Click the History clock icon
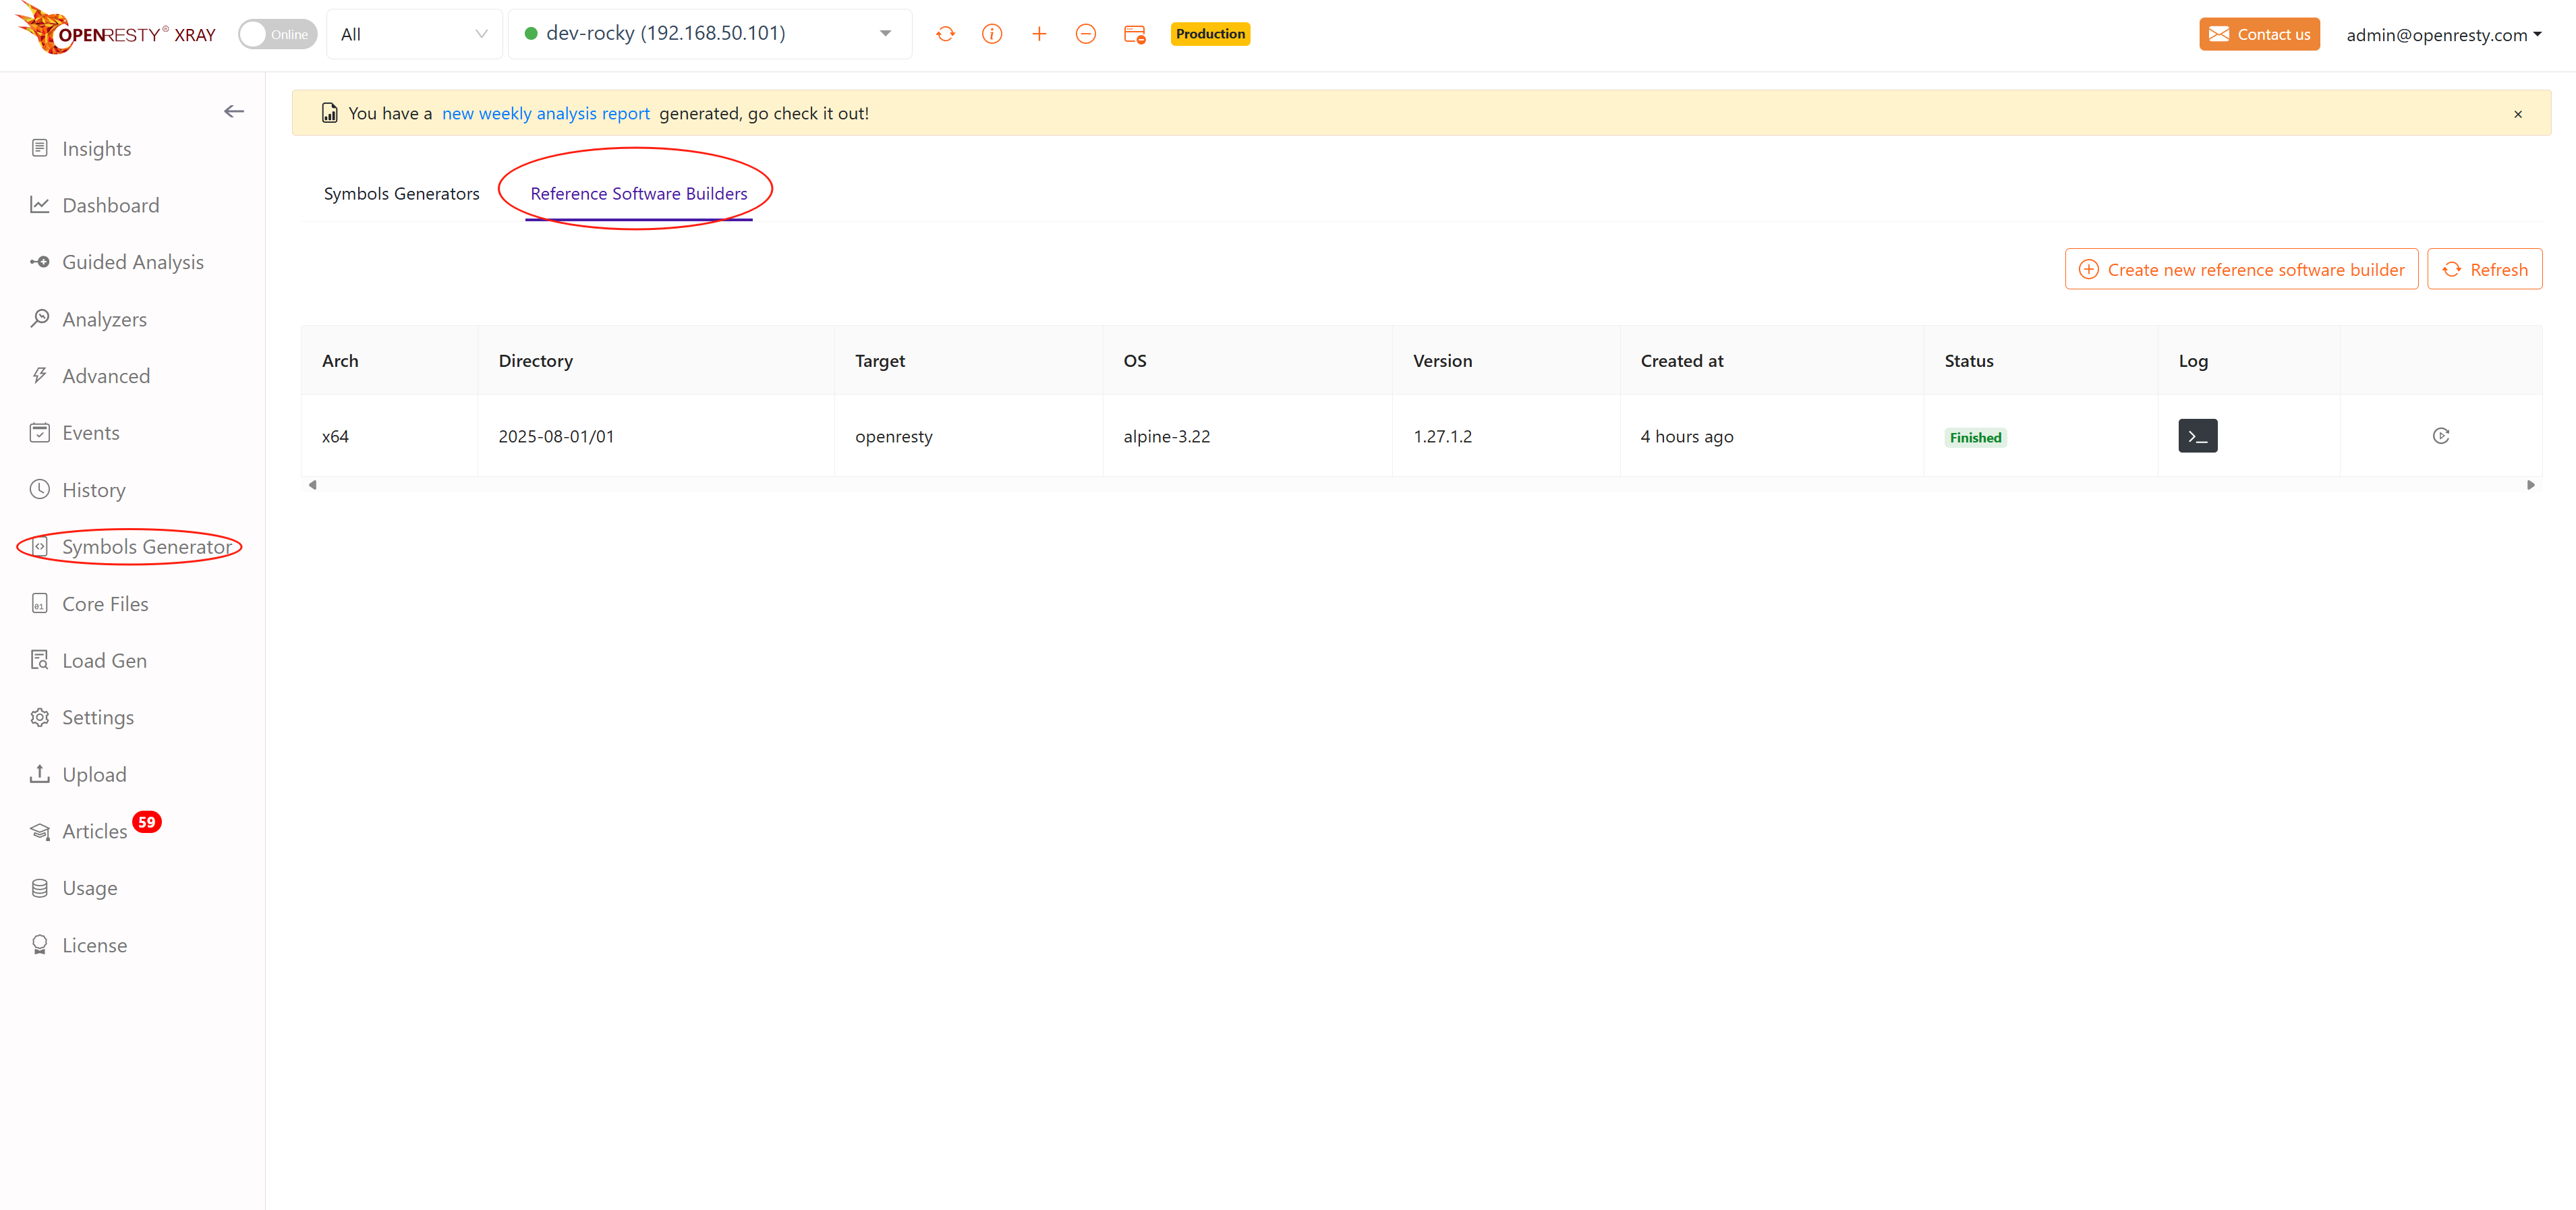Image resolution: width=2576 pixels, height=1210 pixels. pos(40,489)
